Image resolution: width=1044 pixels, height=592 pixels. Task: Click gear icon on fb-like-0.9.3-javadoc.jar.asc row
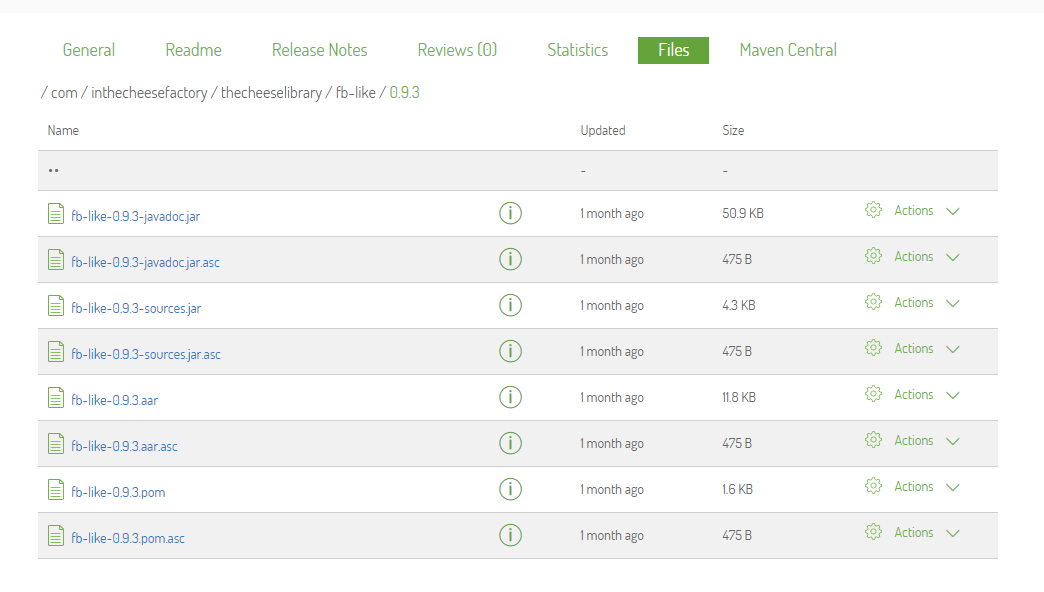[x=873, y=256]
